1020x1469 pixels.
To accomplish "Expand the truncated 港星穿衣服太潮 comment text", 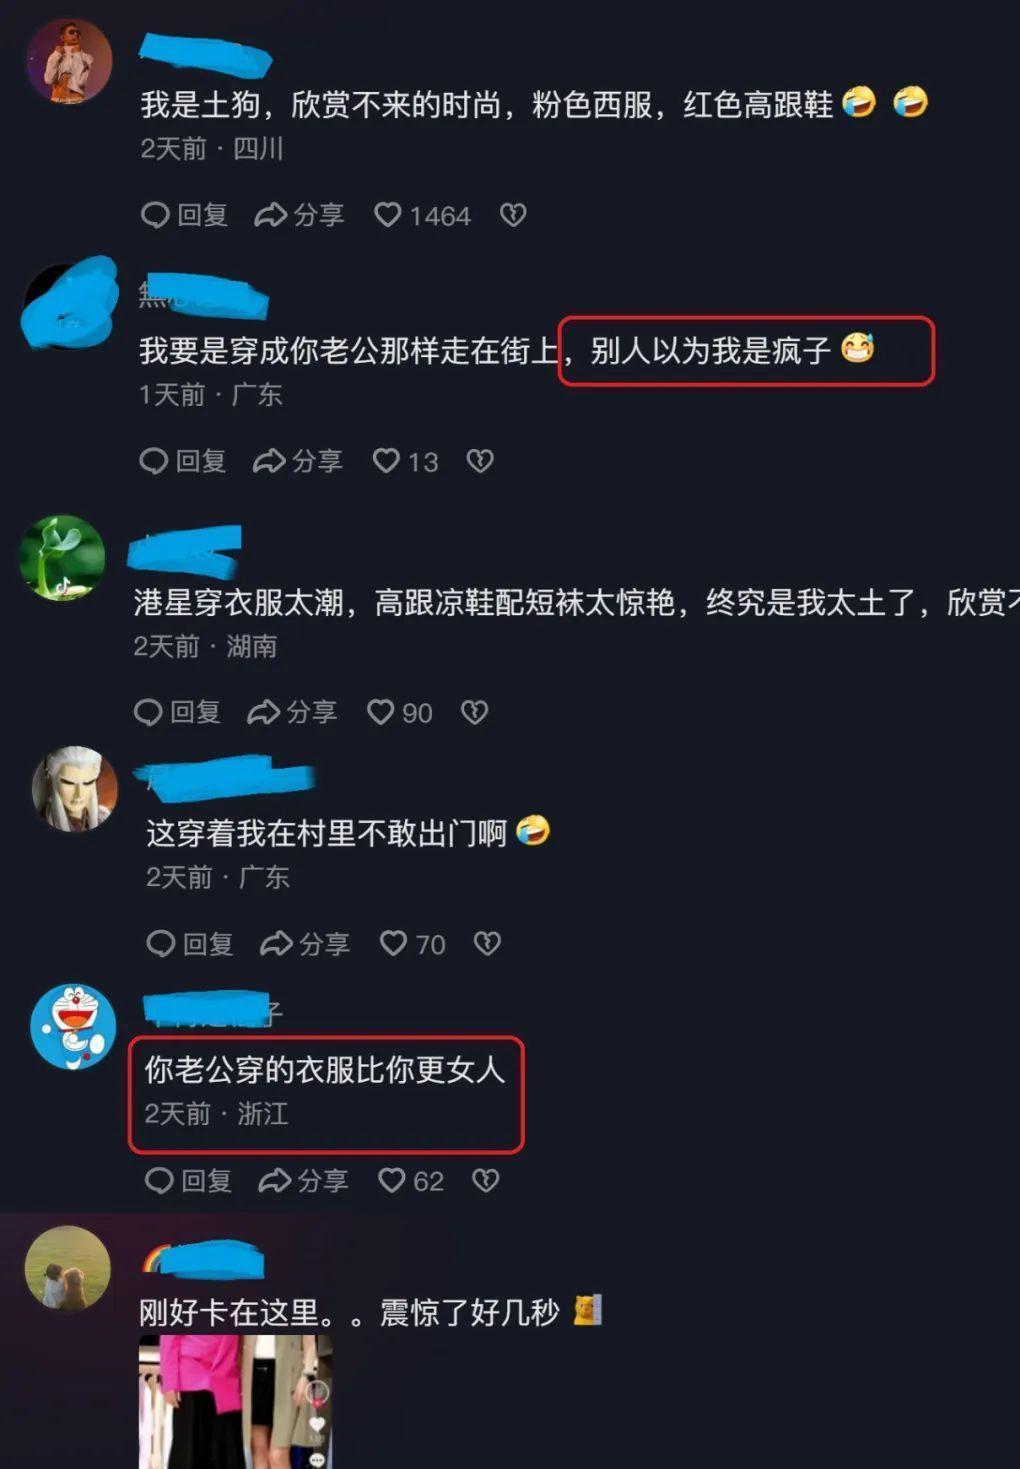I will [x=576, y=602].
